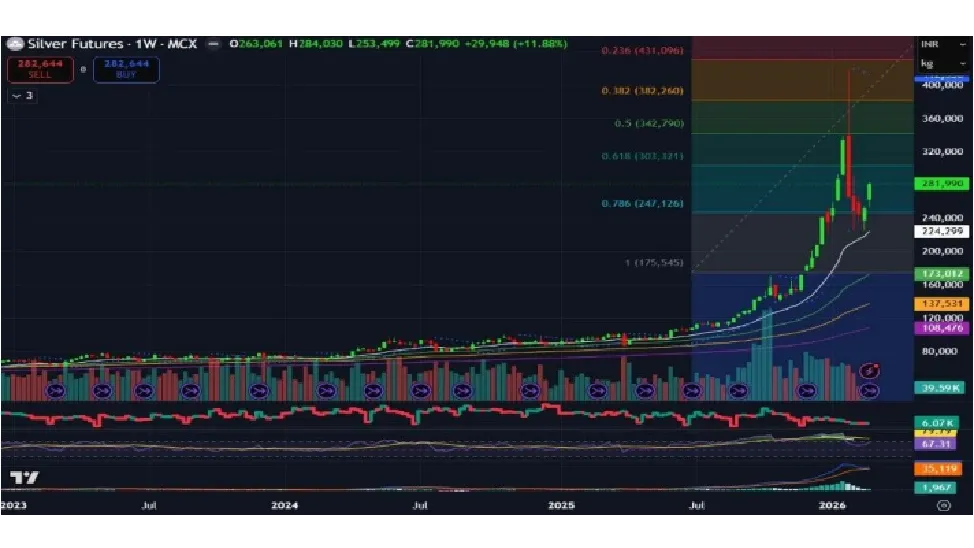Click the SELL 282,644 button
Viewport: 974px width, 548px height.
pos(40,69)
